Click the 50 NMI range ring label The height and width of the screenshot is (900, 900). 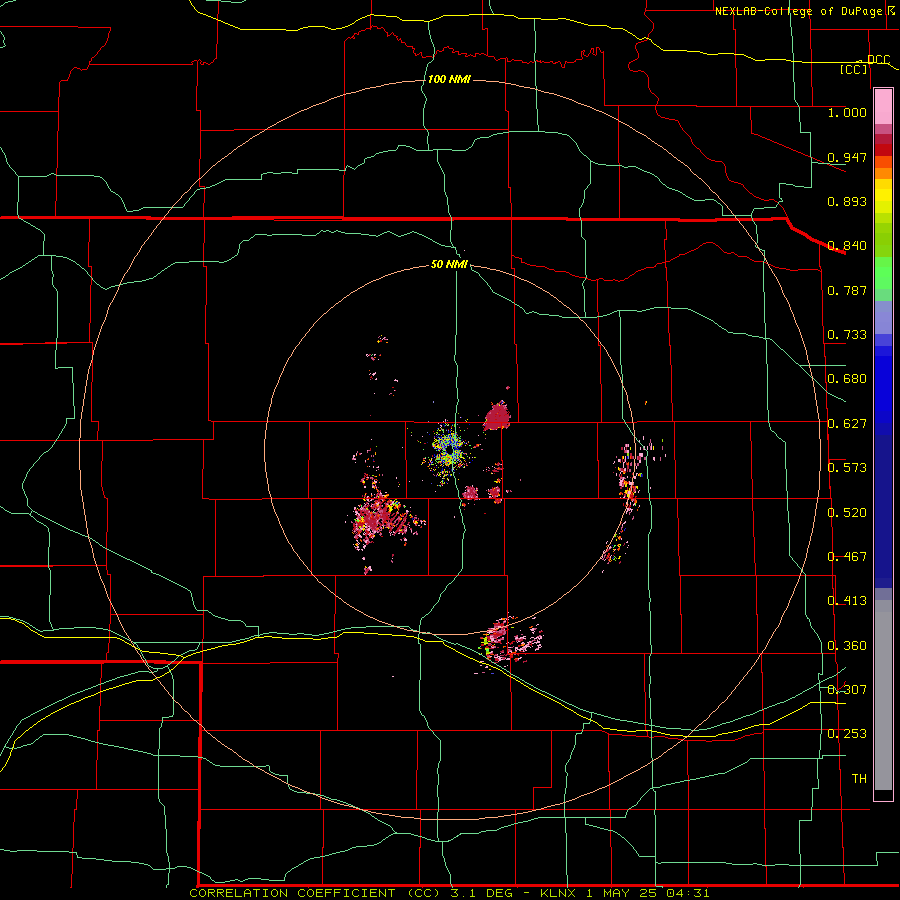coord(449,264)
